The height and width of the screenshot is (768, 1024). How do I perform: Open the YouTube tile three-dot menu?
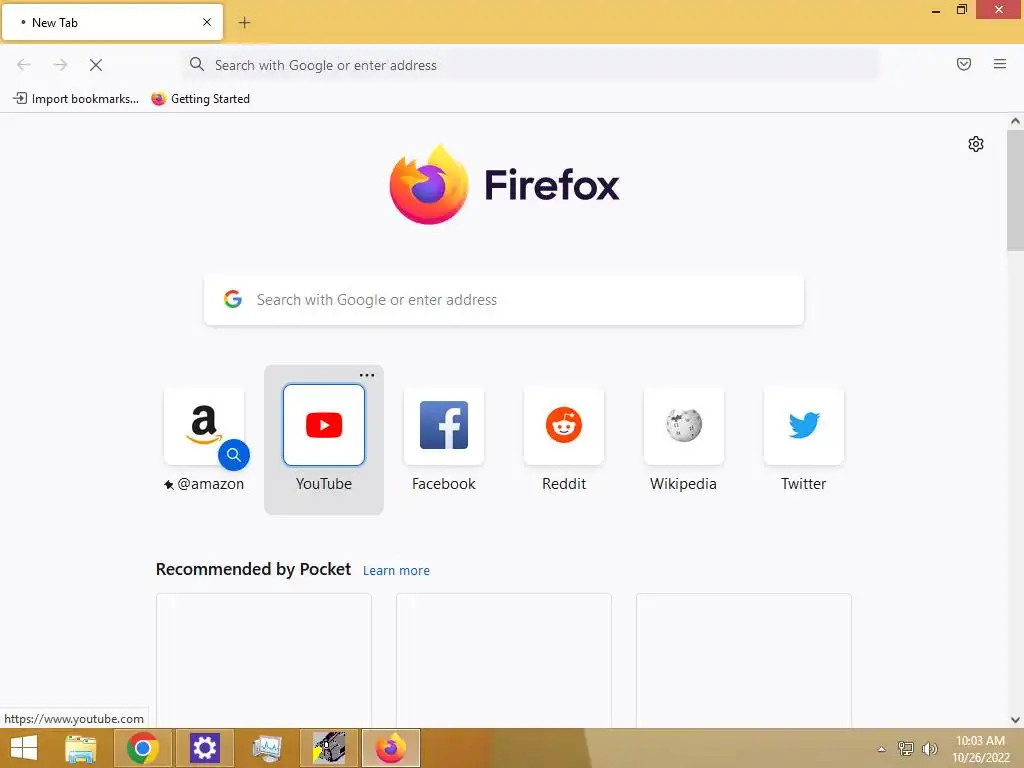click(367, 375)
